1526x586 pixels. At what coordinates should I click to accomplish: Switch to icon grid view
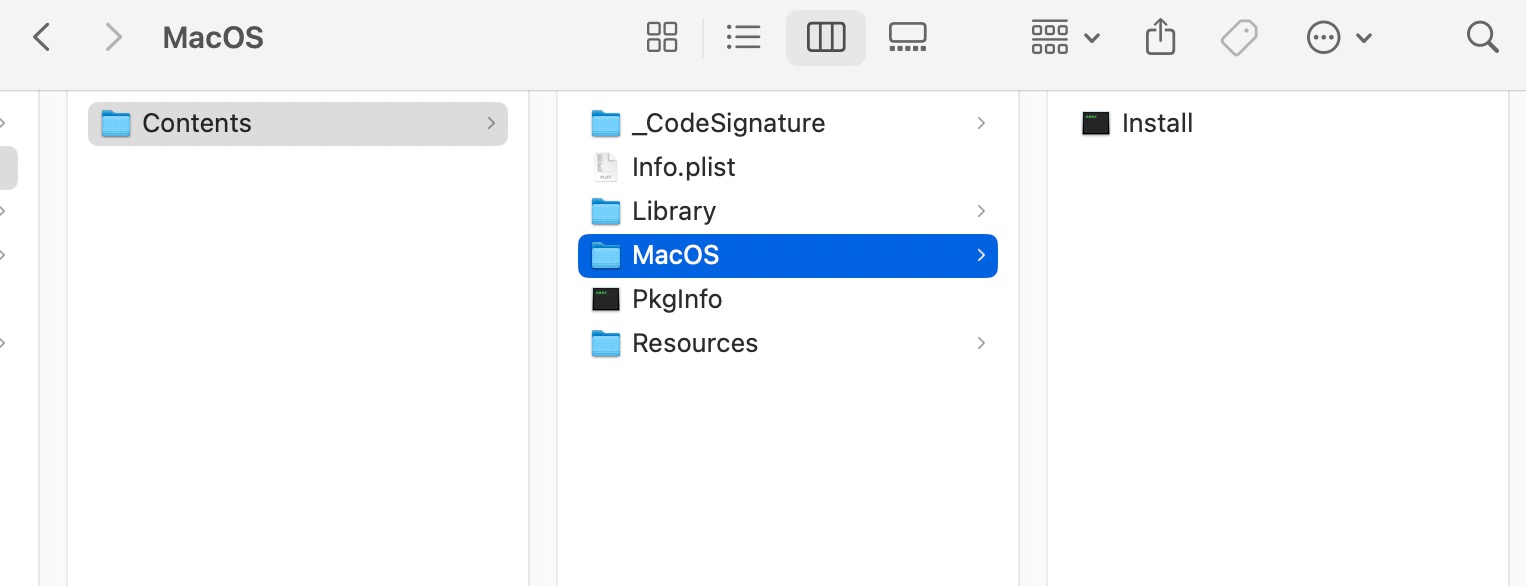662,38
